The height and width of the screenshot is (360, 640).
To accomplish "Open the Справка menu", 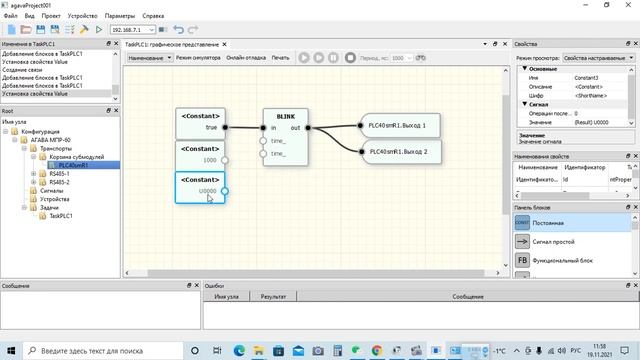I will (153, 16).
